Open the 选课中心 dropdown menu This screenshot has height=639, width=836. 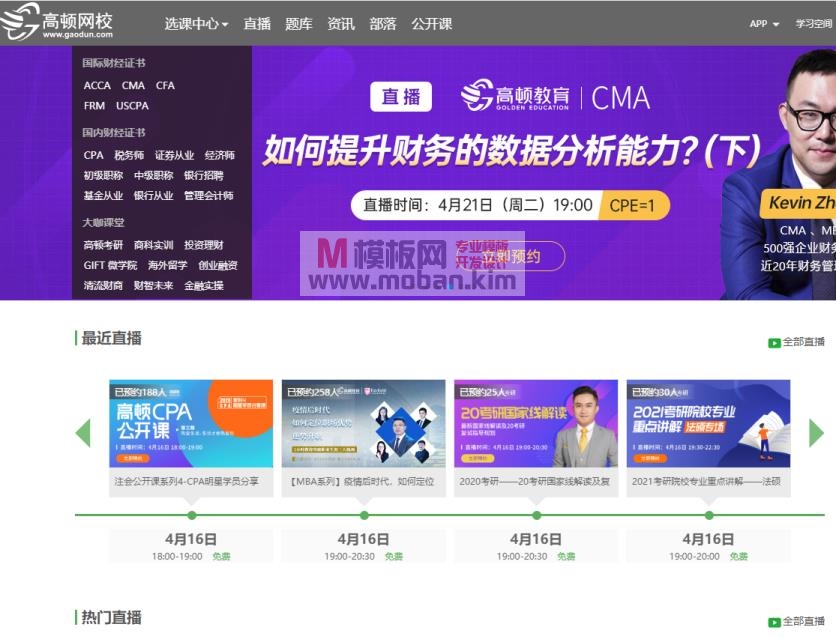(196, 24)
